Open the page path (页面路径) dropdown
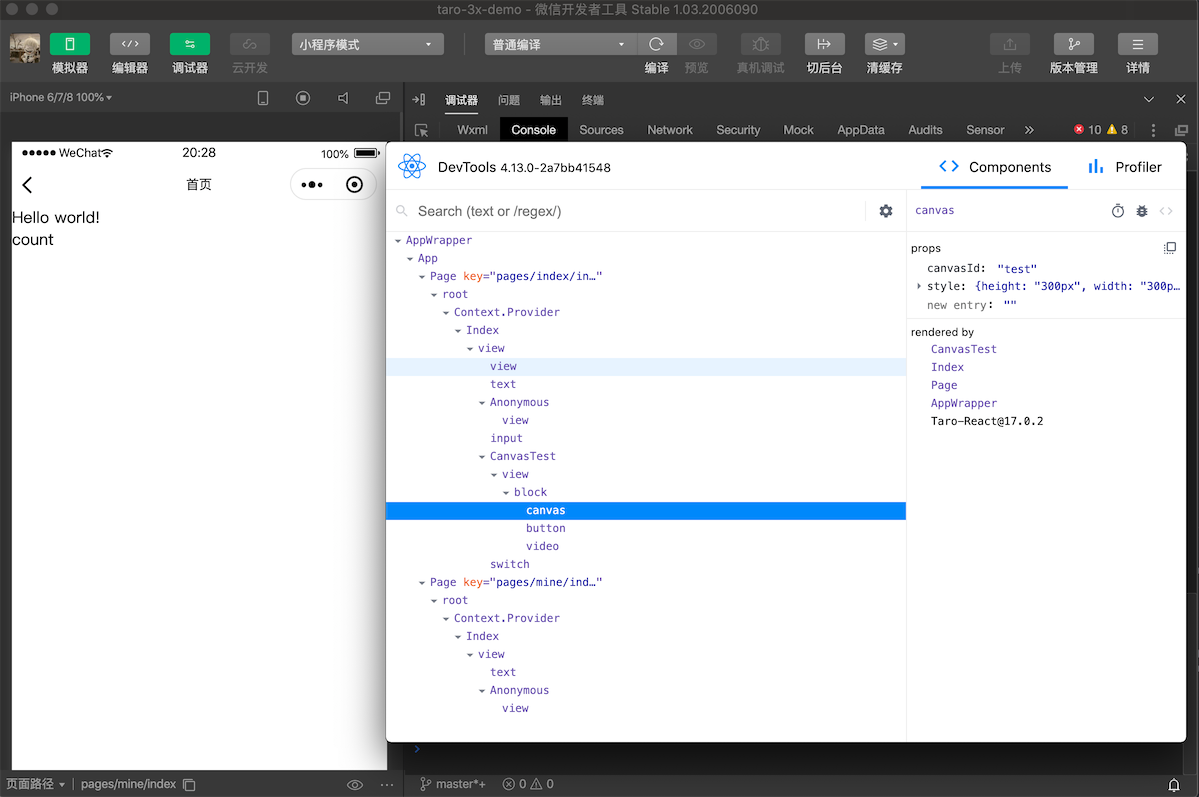 (35, 784)
